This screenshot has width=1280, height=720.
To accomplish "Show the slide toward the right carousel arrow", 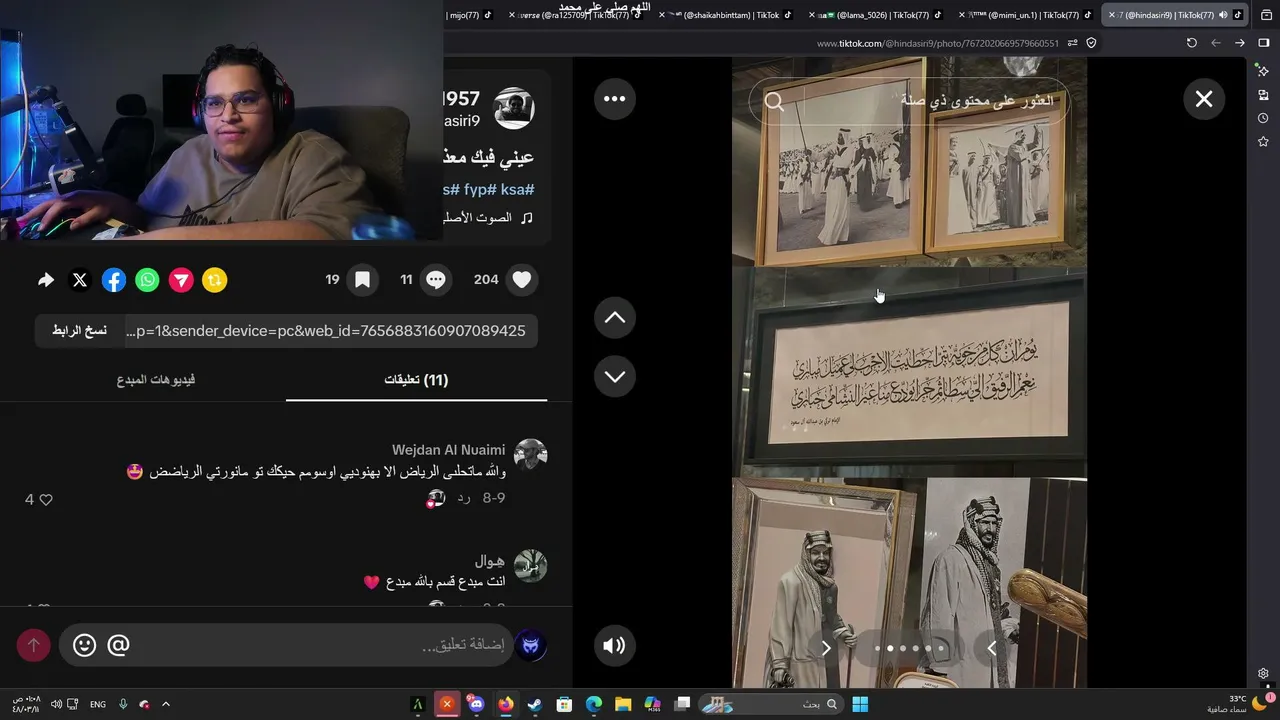I will [992, 648].
